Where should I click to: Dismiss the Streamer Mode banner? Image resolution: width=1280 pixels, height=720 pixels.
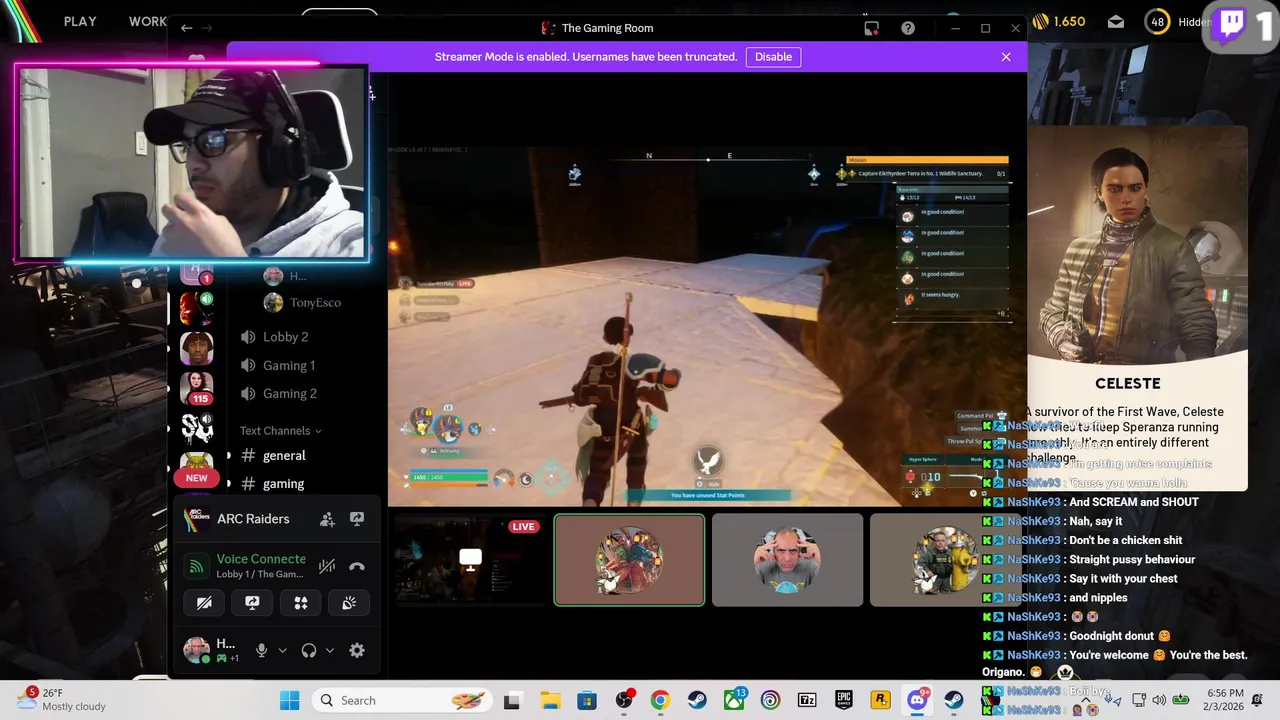(1006, 57)
